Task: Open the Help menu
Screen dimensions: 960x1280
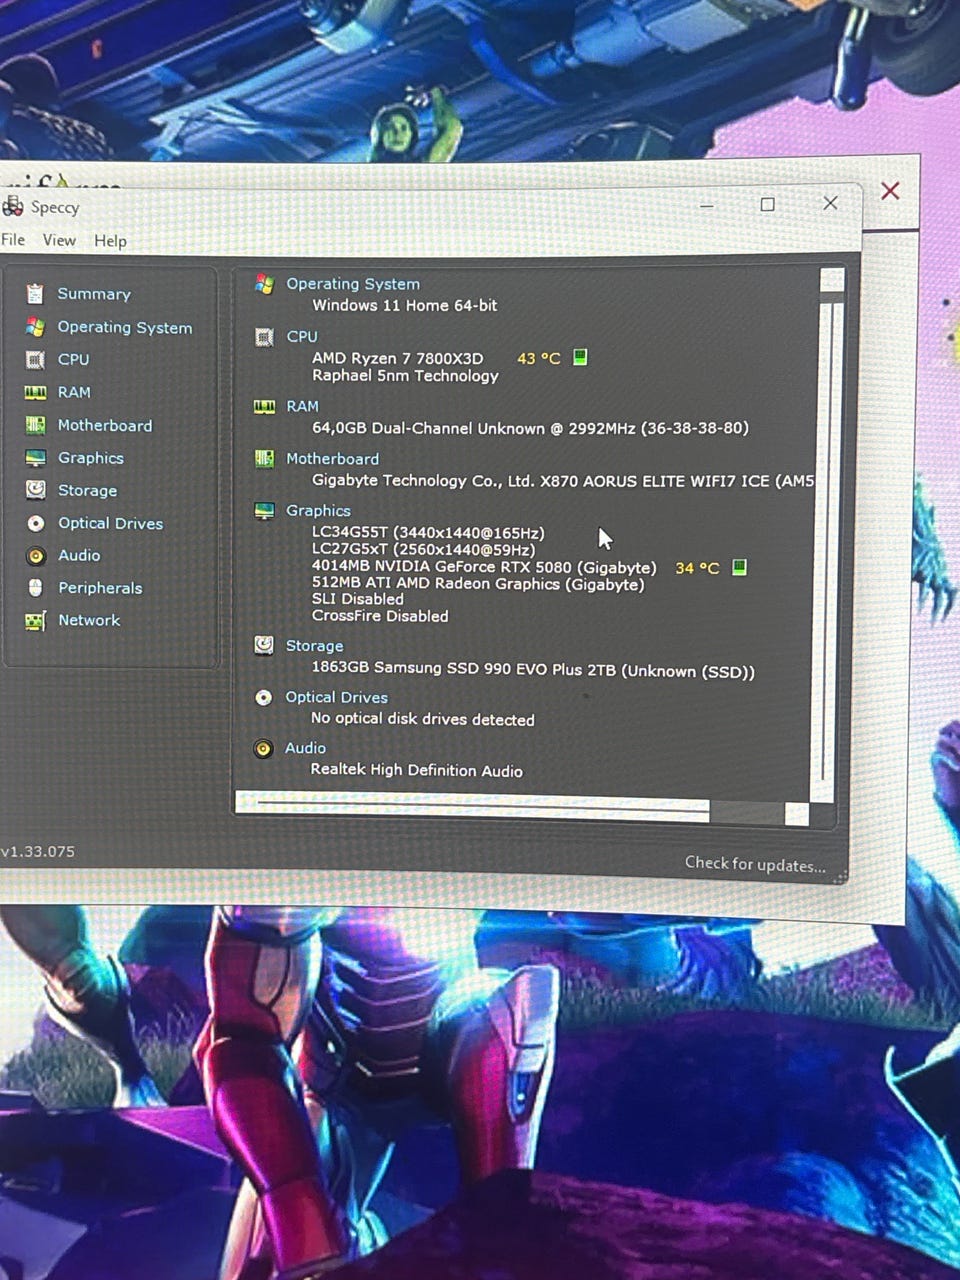Action: click(110, 241)
